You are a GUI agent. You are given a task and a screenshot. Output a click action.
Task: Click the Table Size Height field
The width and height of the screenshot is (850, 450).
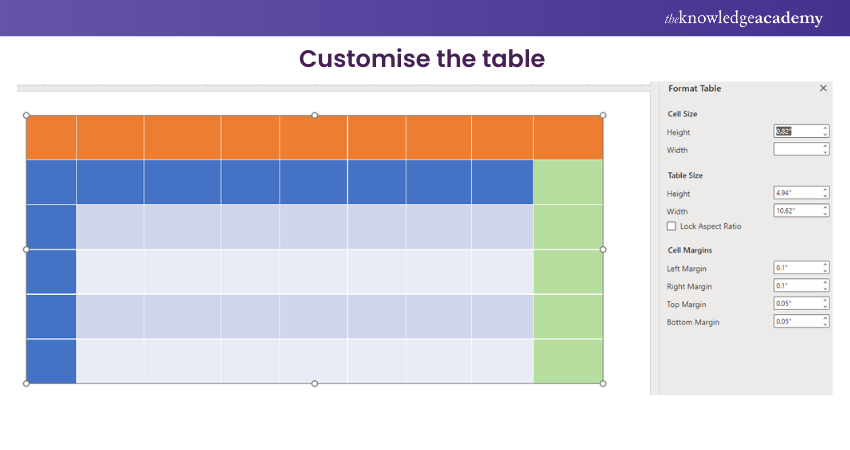point(797,193)
